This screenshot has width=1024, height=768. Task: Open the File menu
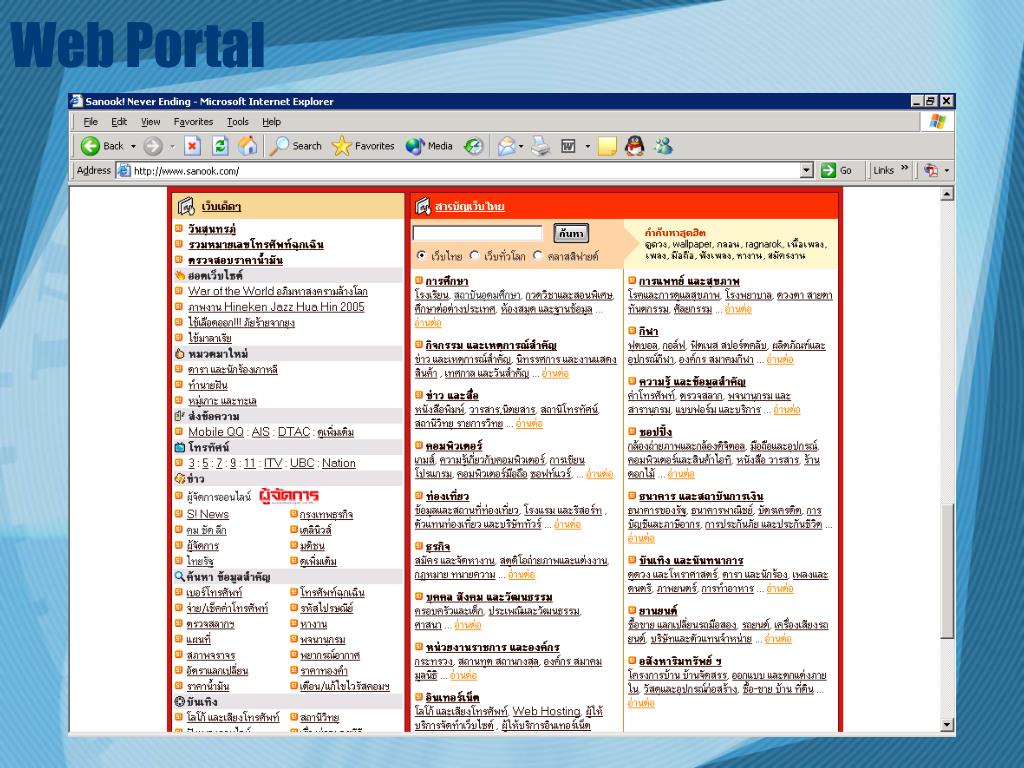pyautogui.click(x=90, y=121)
